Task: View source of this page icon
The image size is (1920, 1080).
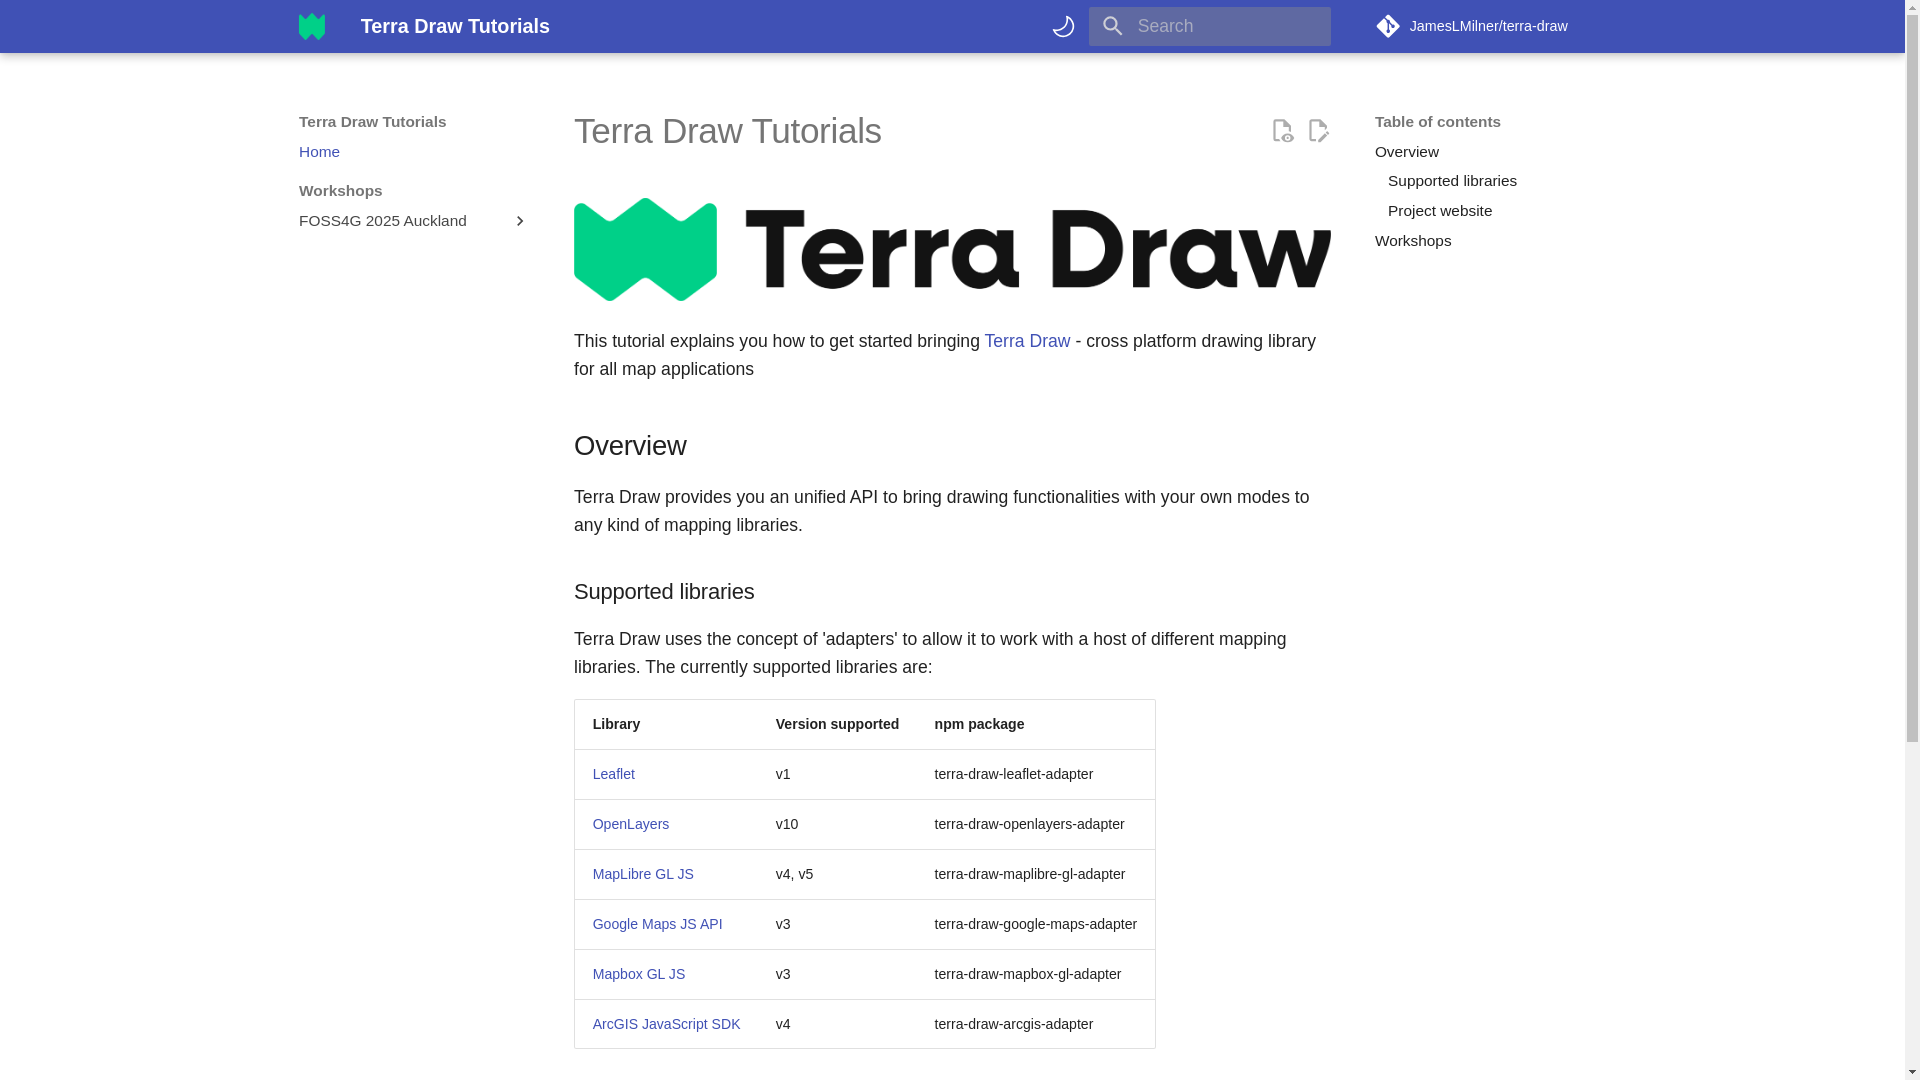Action: pyautogui.click(x=1282, y=131)
